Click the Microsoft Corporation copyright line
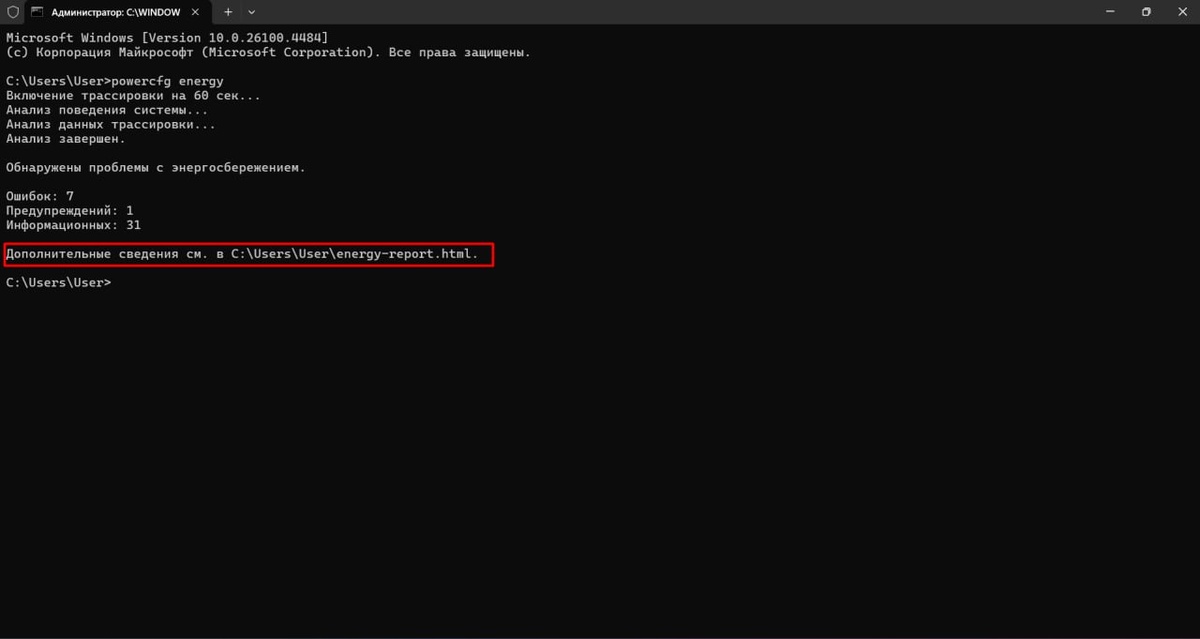This screenshot has width=1200, height=639. pos(268,52)
